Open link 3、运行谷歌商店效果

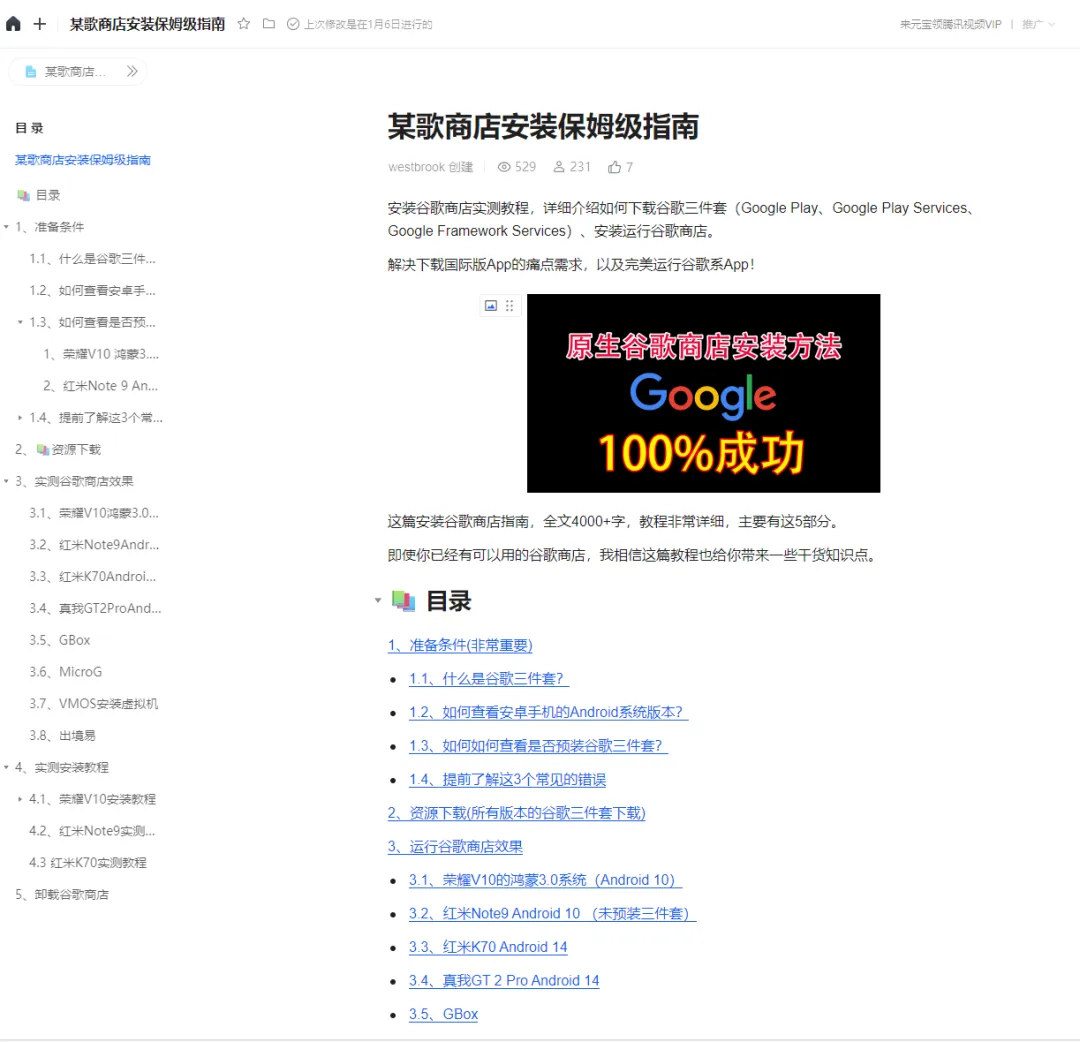point(455,846)
